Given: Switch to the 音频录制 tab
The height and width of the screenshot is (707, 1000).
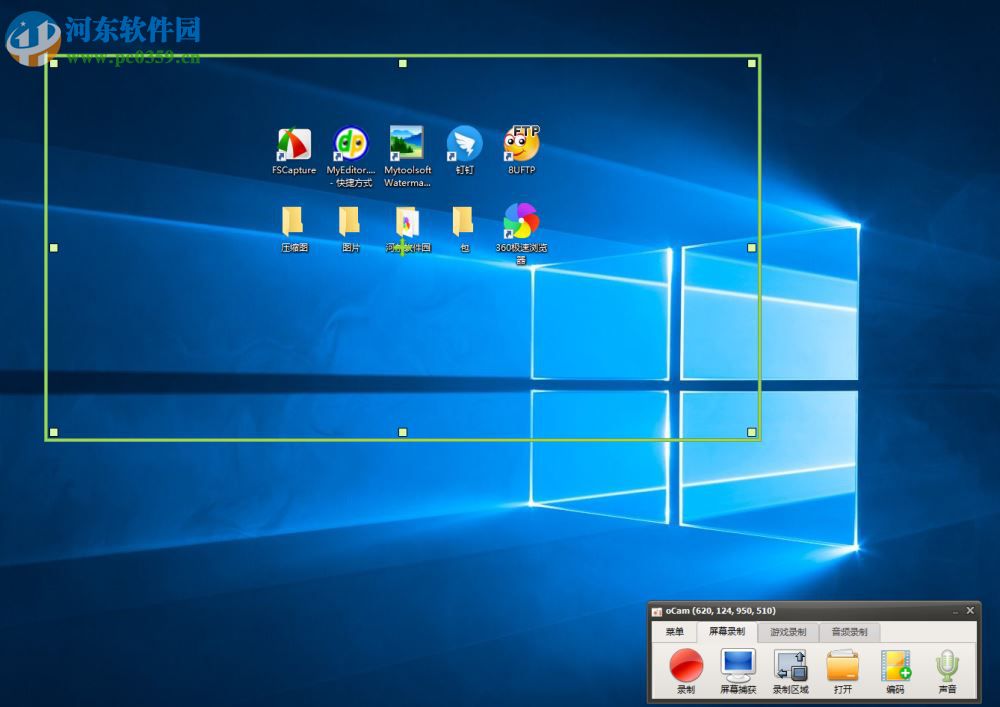Looking at the screenshot, I should (849, 632).
